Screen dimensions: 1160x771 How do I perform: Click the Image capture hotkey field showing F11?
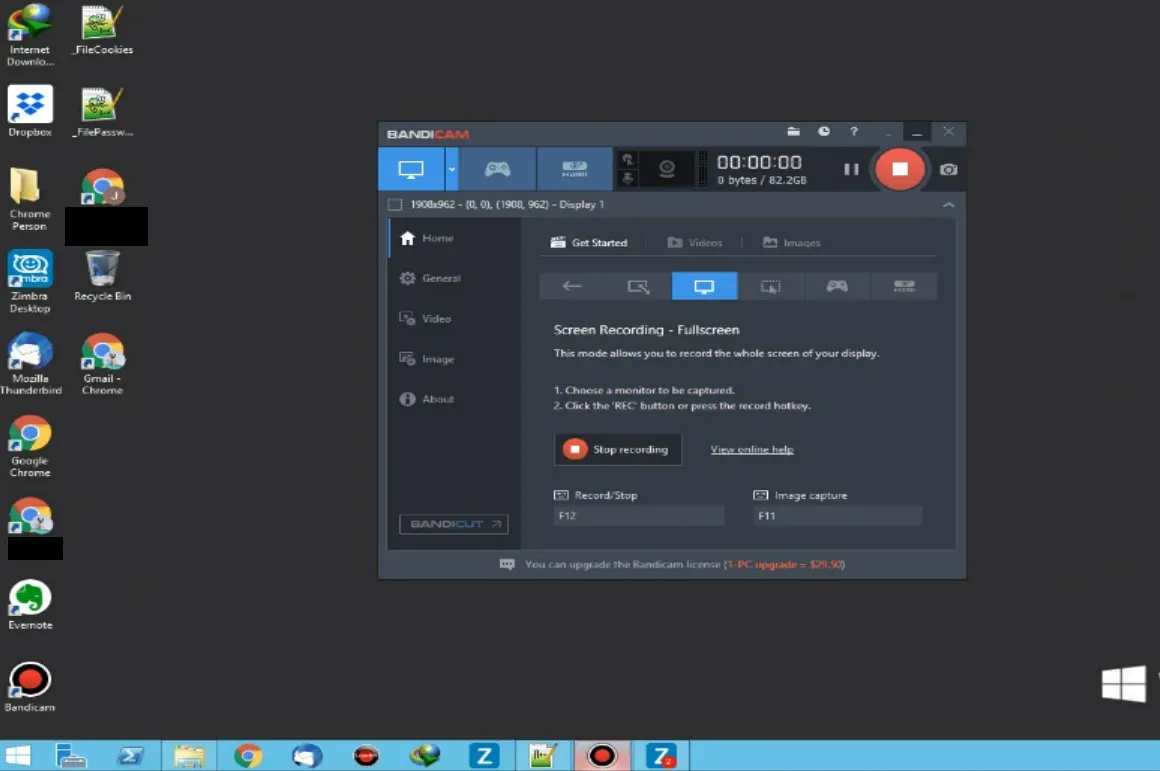pos(837,516)
